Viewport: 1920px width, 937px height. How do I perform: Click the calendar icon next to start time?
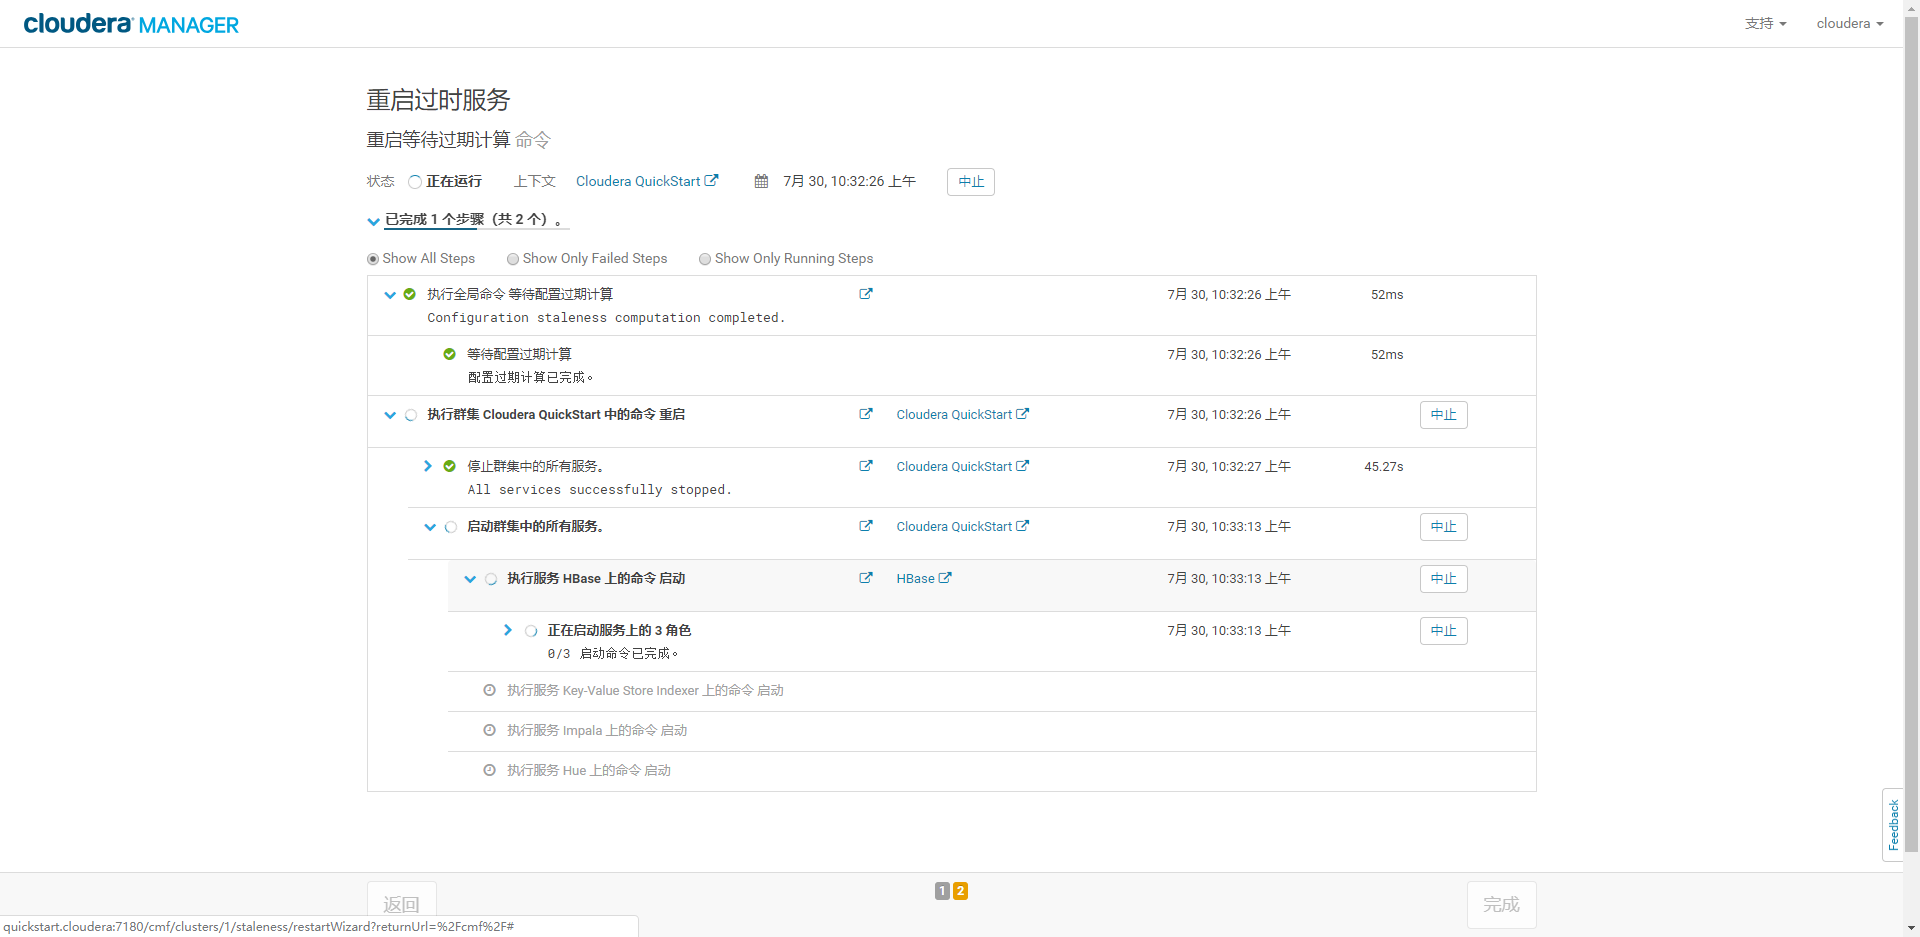click(x=761, y=181)
